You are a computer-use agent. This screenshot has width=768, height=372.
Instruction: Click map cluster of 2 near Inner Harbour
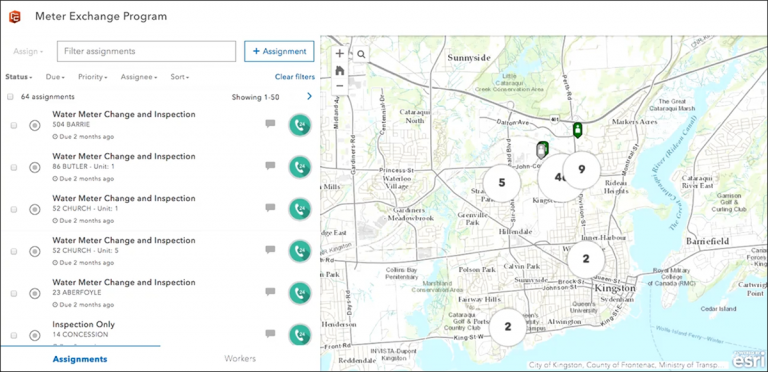[x=586, y=259]
